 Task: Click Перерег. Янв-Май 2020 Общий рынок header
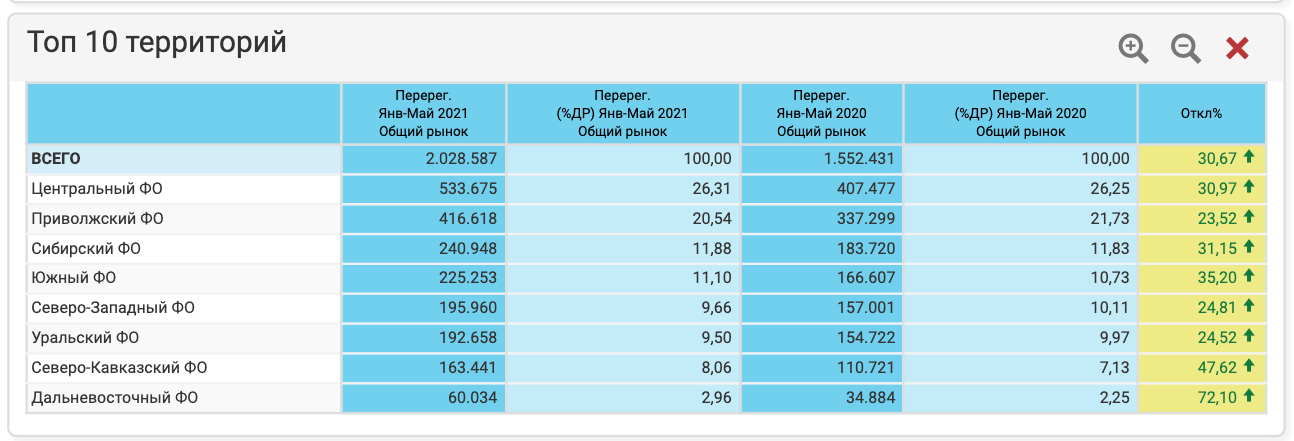pos(821,113)
